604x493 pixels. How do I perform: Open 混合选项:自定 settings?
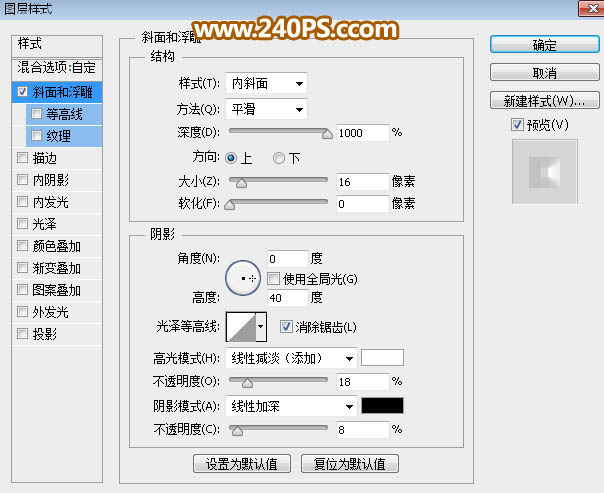pyautogui.click(x=57, y=69)
